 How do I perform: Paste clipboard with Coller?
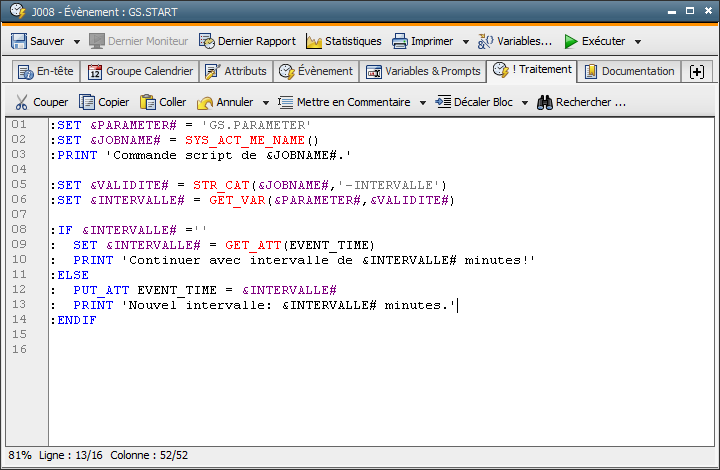click(x=163, y=102)
